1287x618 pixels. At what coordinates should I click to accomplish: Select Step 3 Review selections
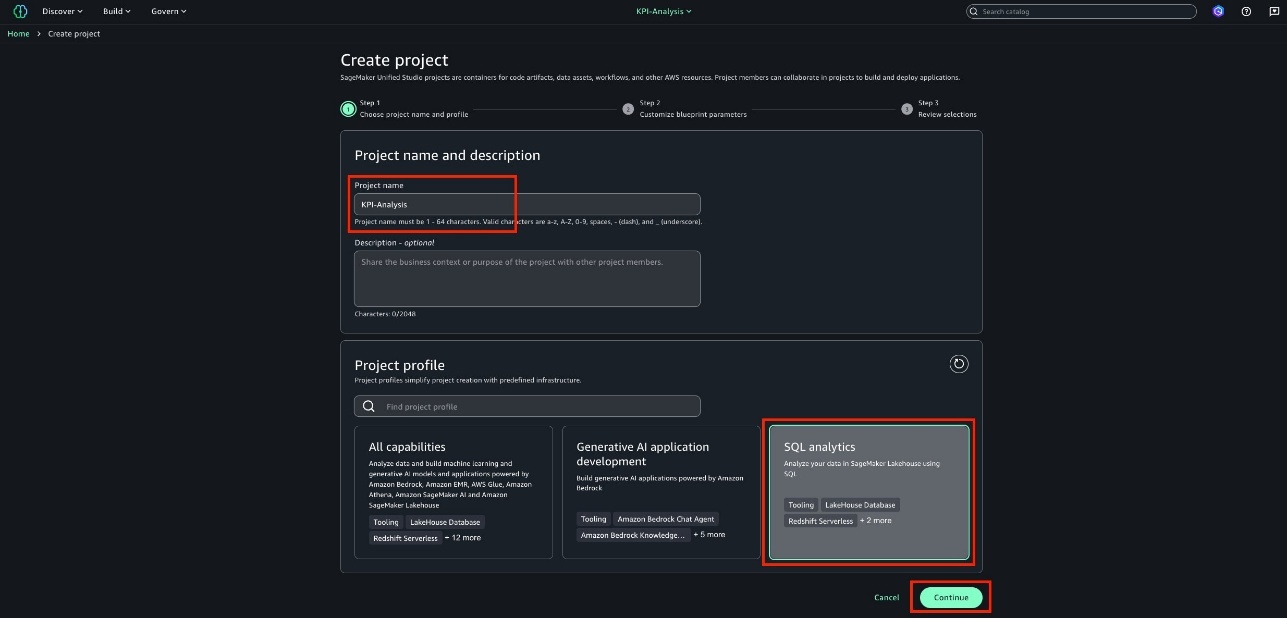[939, 109]
